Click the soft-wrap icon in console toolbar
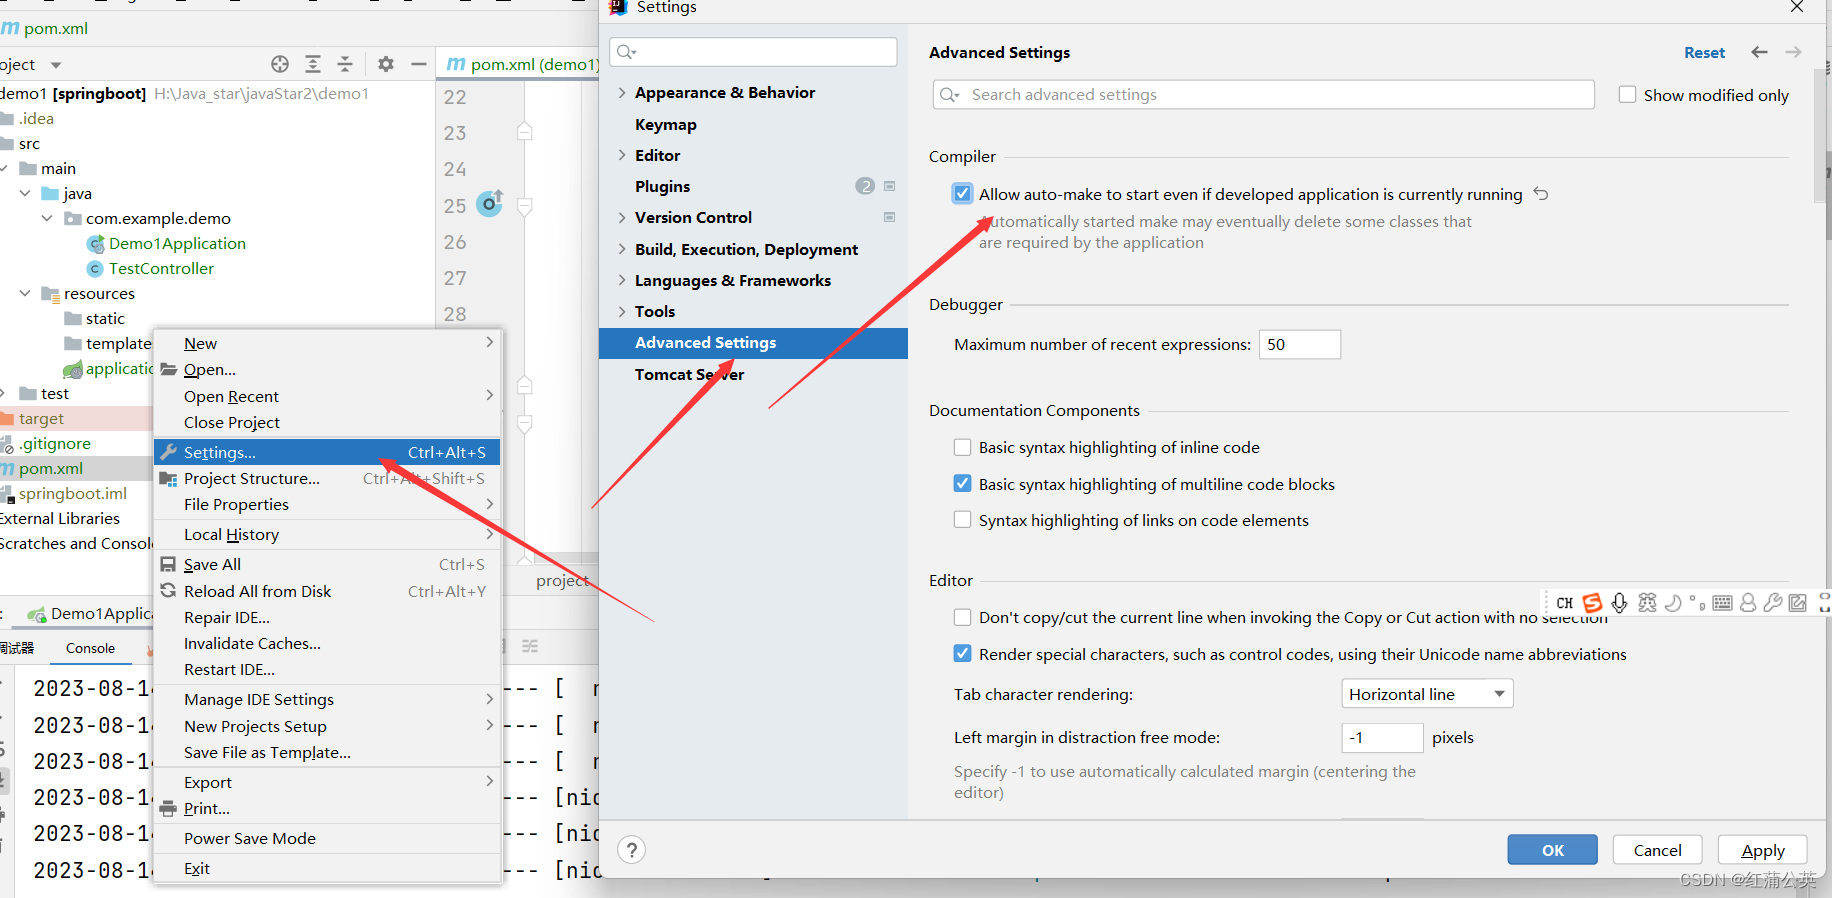The height and width of the screenshot is (898, 1832). click(530, 647)
